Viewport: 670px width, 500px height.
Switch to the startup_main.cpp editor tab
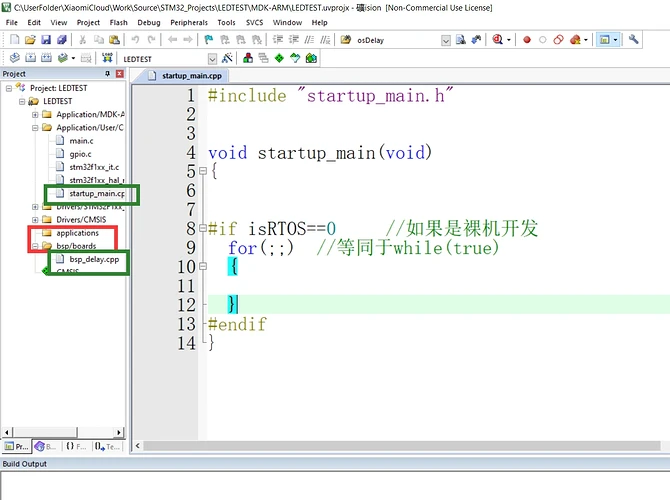click(x=190, y=75)
